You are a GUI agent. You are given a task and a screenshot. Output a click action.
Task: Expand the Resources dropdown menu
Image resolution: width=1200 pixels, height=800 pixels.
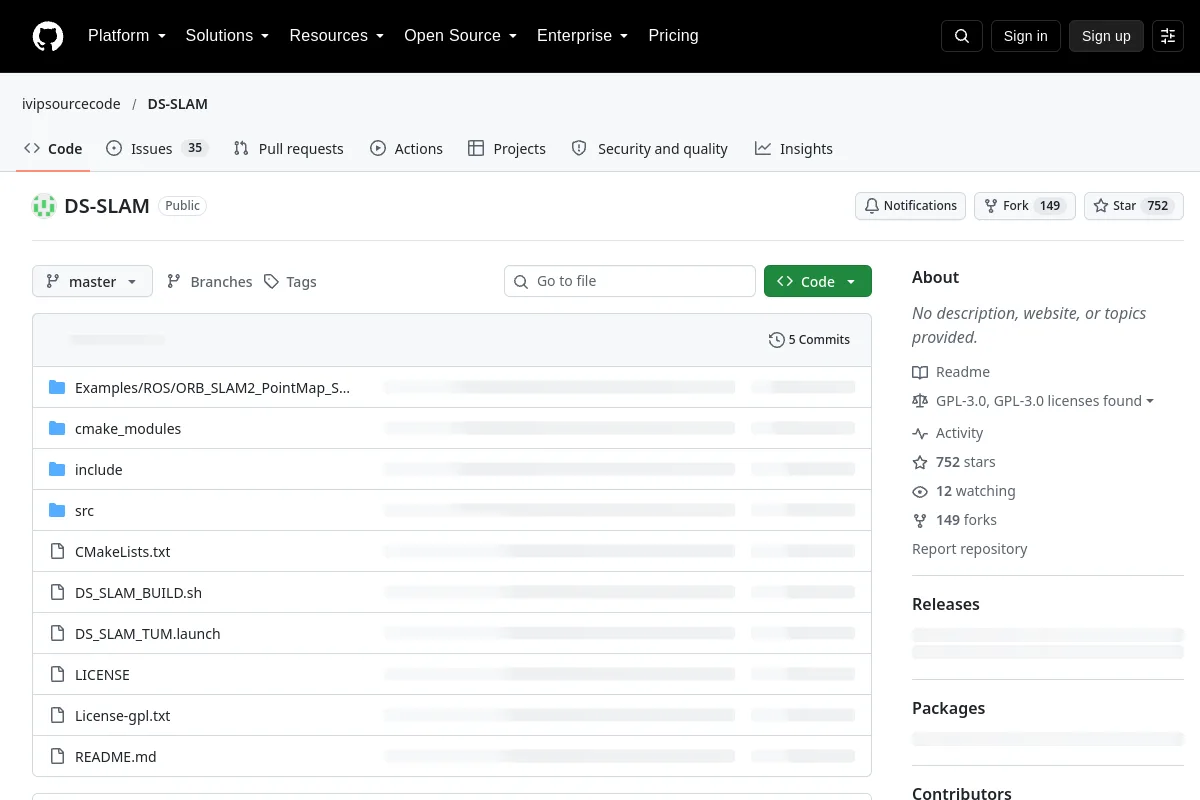[x=337, y=36]
